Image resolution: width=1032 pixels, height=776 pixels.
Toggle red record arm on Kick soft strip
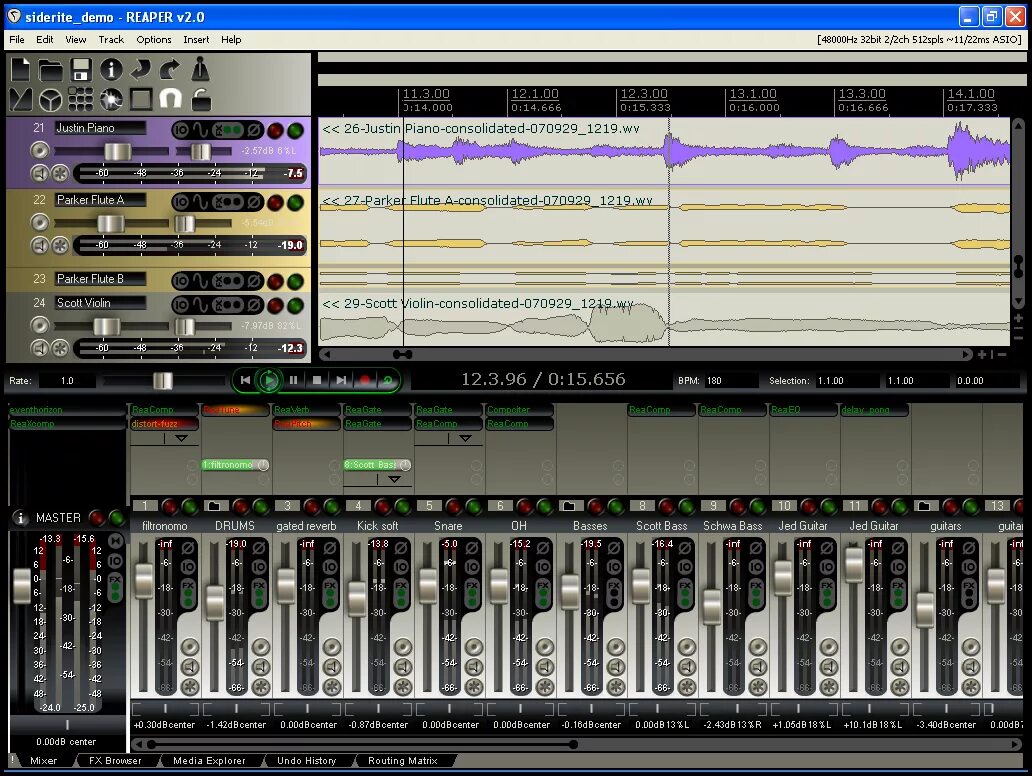point(382,506)
